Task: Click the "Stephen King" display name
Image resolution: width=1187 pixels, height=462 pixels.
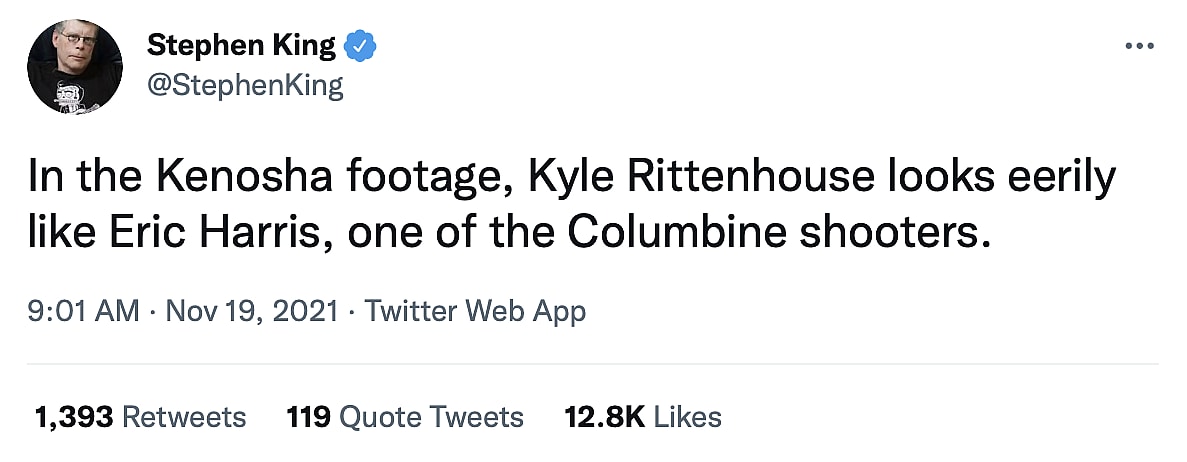Action: click(x=240, y=45)
